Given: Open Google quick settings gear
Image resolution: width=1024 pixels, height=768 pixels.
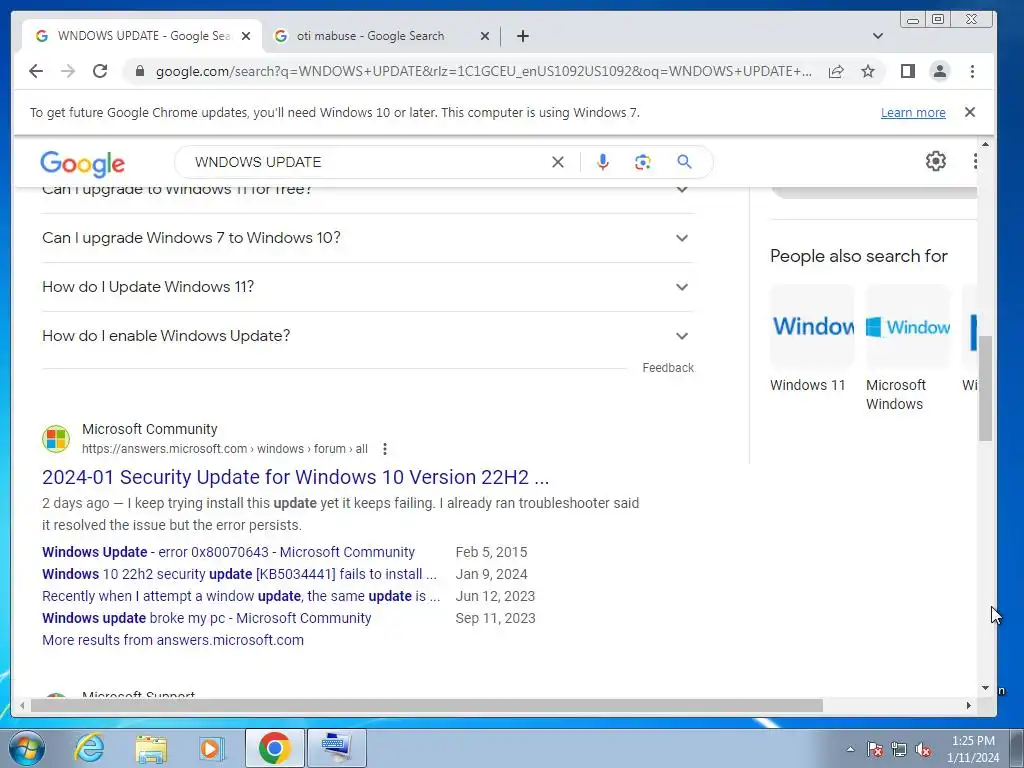Looking at the screenshot, I should 936,161.
